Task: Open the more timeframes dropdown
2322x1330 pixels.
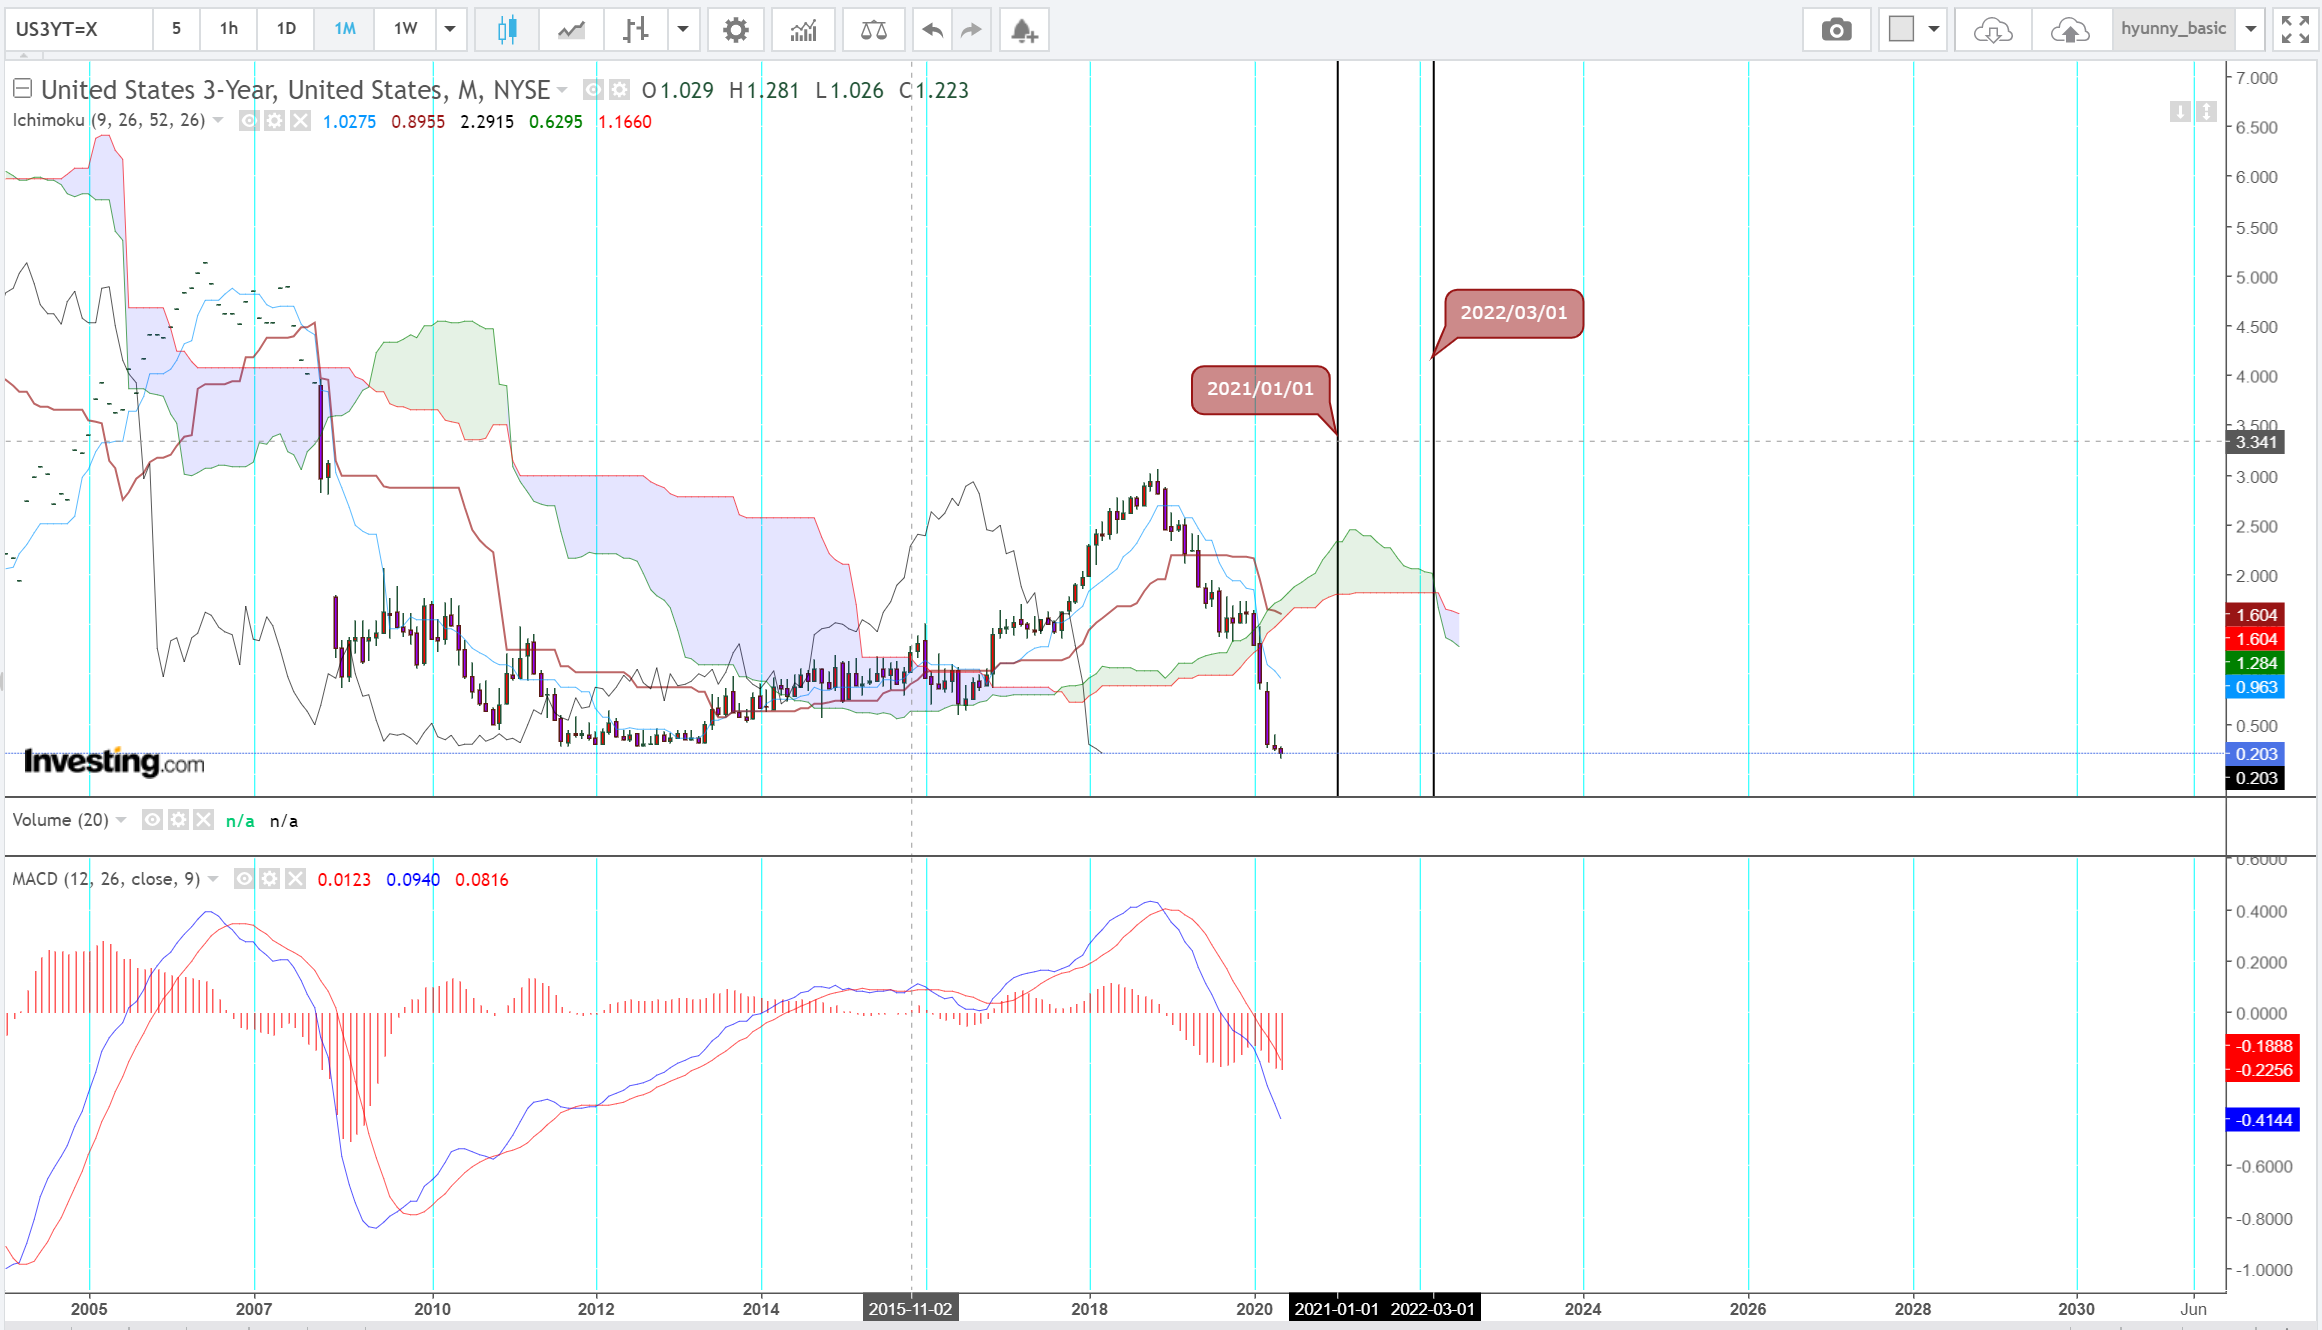Action: pyautogui.click(x=450, y=29)
